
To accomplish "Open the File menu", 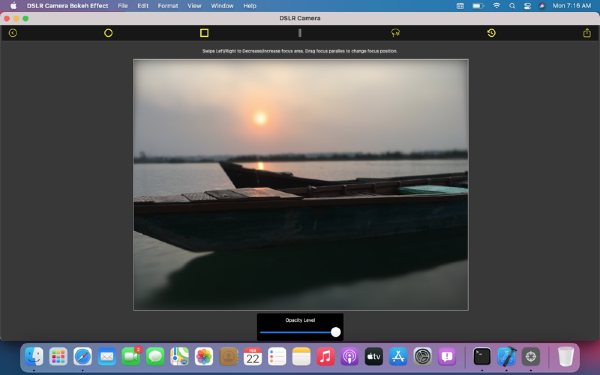I will pos(123,6).
